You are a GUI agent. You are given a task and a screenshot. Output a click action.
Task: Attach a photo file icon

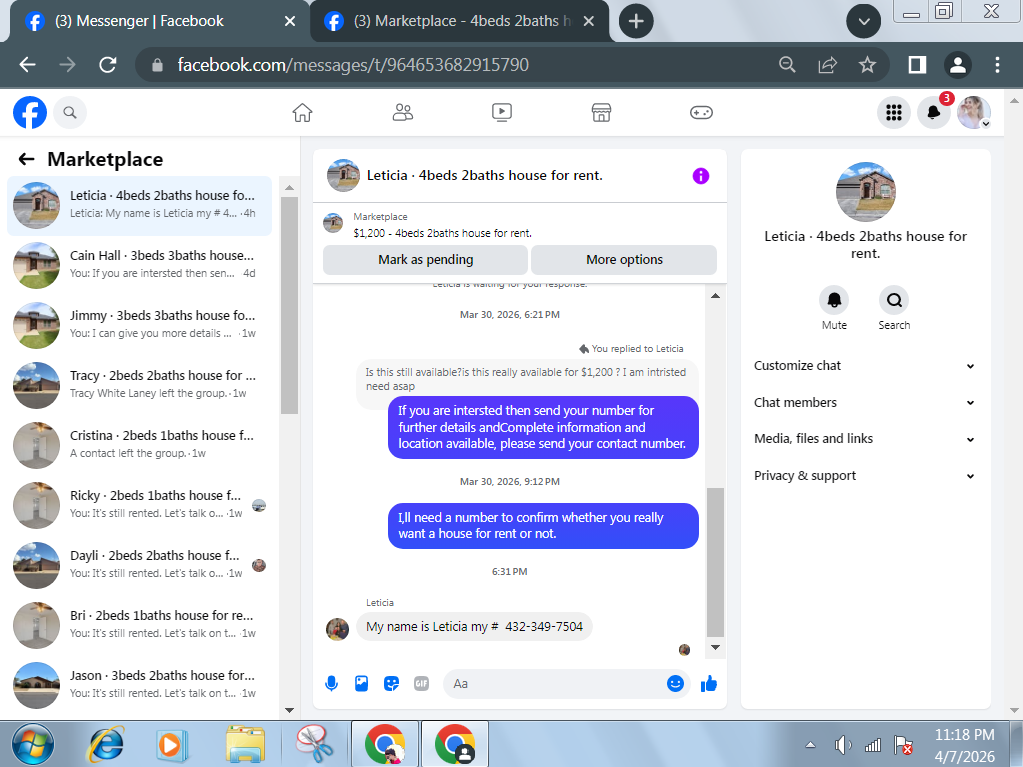tap(361, 684)
